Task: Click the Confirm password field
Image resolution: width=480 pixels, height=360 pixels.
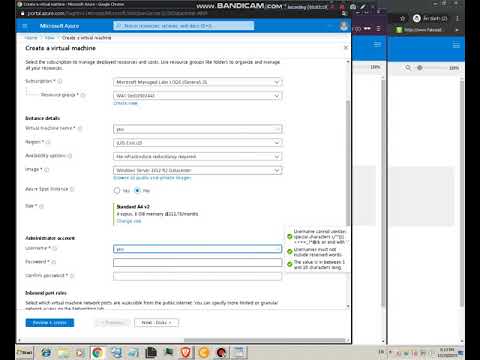Action: tap(198, 276)
